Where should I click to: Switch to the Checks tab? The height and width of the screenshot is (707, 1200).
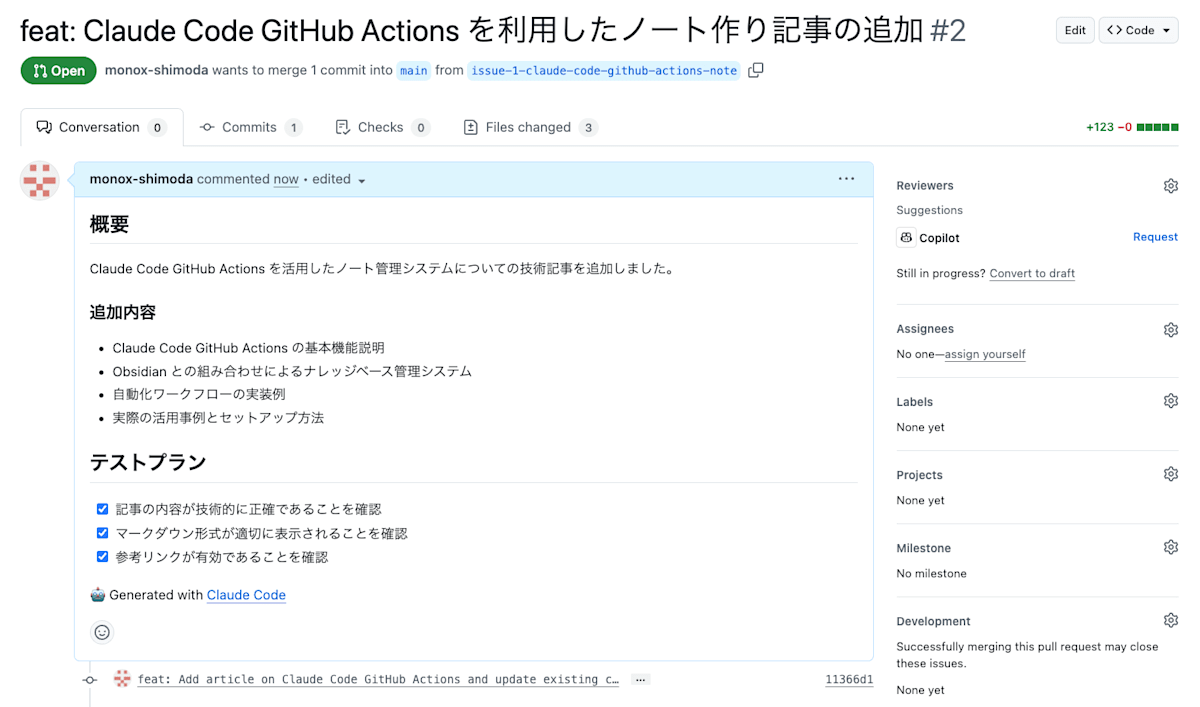click(x=383, y=127)
